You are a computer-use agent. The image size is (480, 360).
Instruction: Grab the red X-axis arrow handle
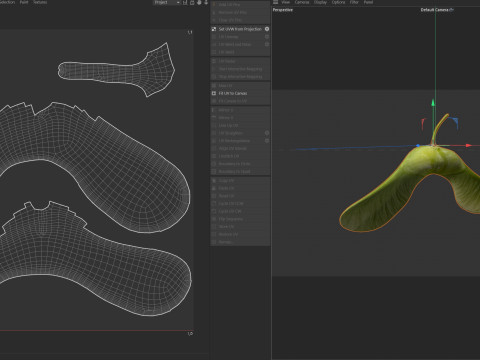[468, 145]
